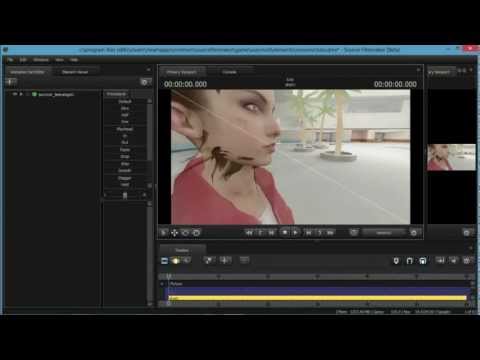Open the File menu
This screenshot has height=360, width=480.
tap(10, 60)
